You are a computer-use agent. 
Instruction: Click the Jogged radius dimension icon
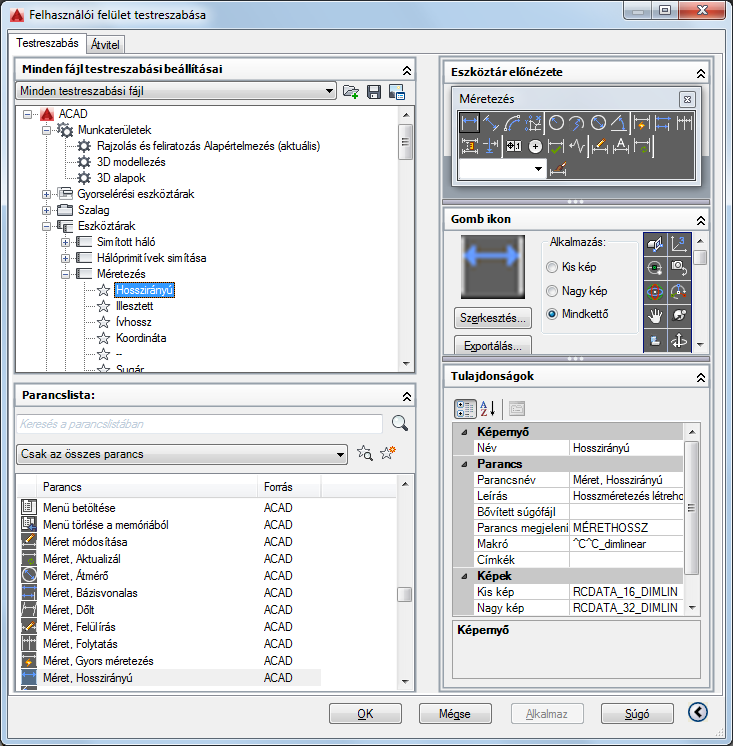577,123
